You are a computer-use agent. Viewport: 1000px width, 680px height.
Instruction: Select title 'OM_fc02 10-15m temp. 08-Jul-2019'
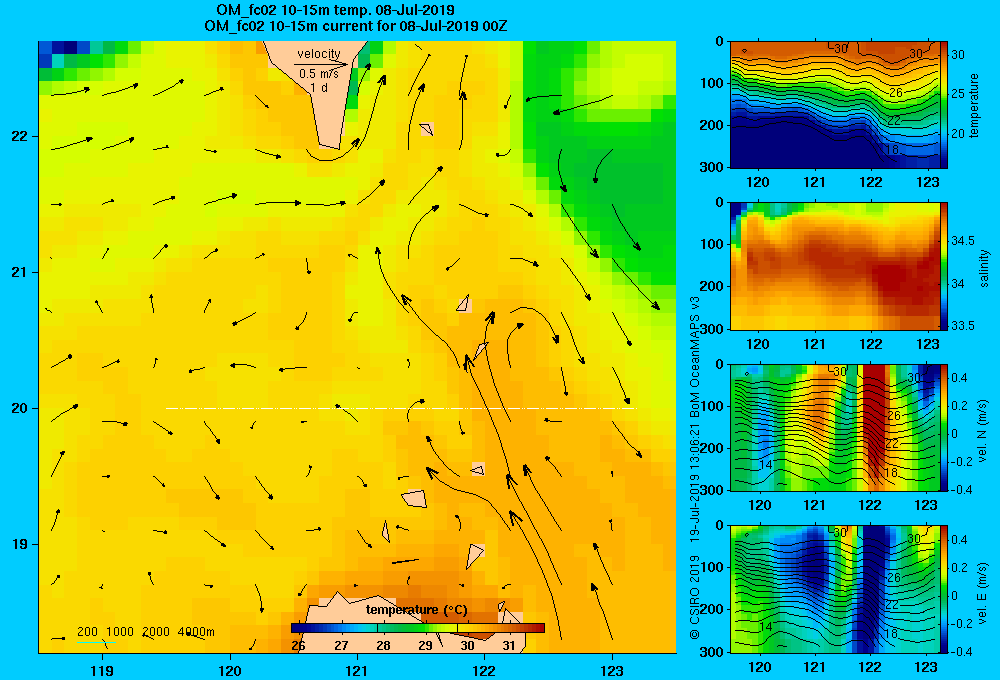(335, 10)
